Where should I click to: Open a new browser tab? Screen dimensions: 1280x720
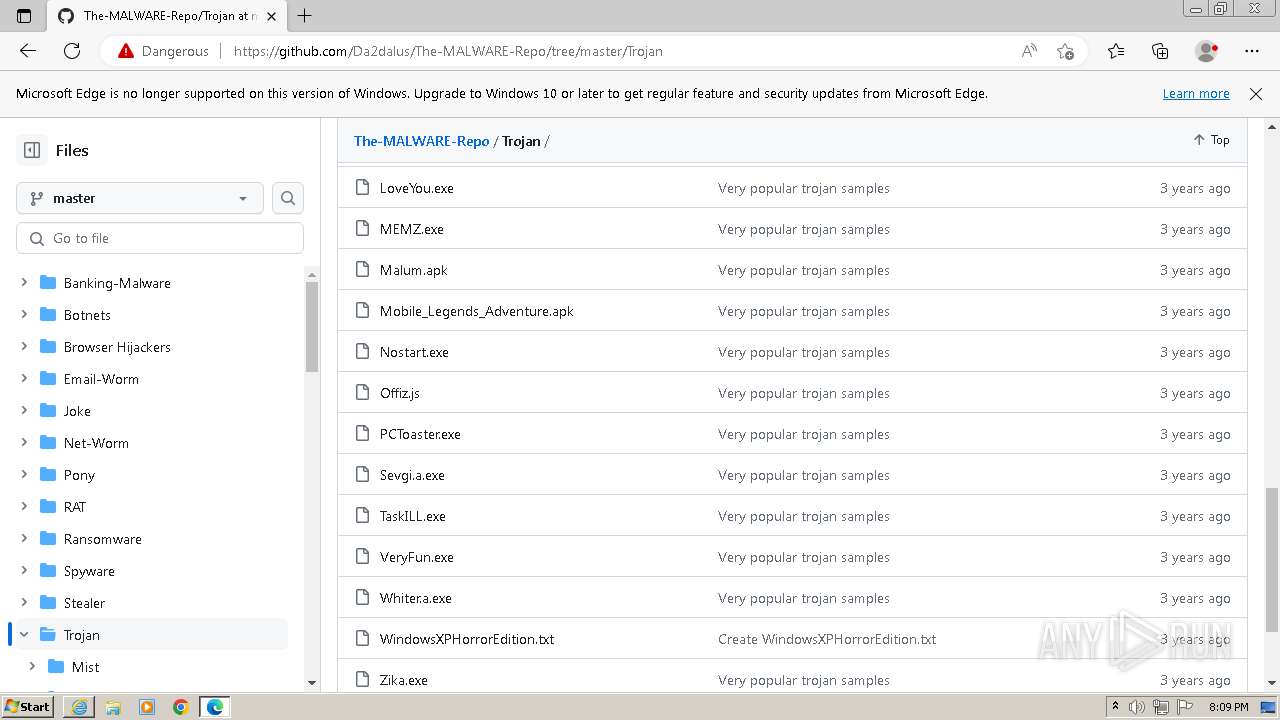pyautogui.click(x=305, y=15)
